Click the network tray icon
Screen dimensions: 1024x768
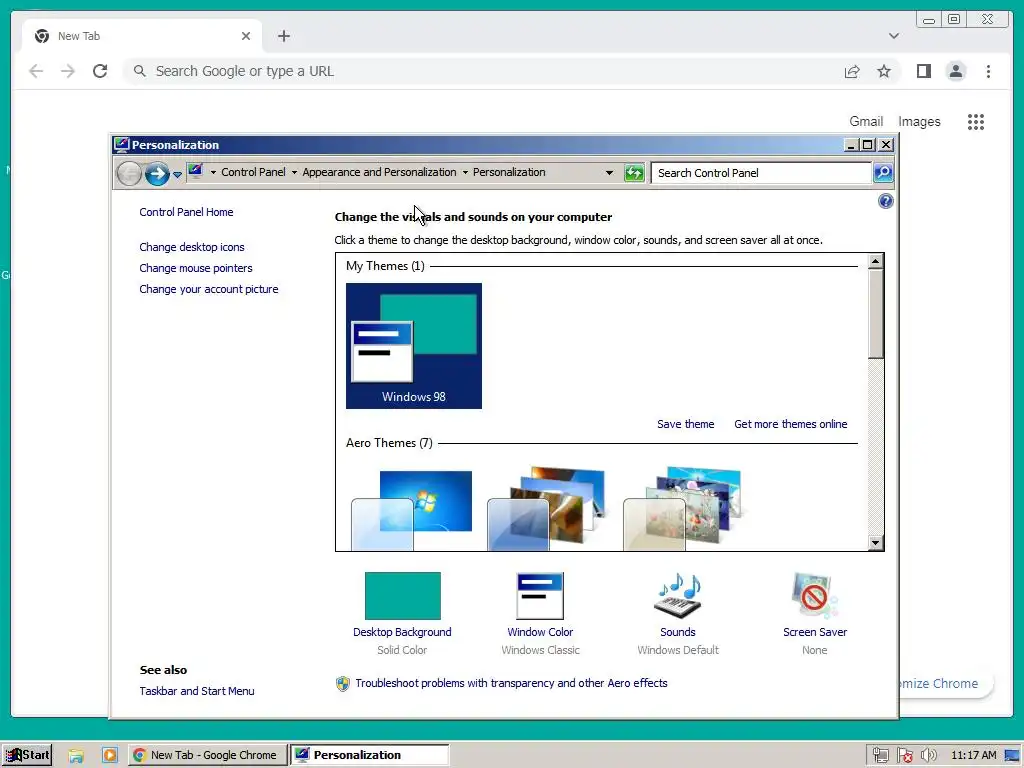(x=880, y=756)
